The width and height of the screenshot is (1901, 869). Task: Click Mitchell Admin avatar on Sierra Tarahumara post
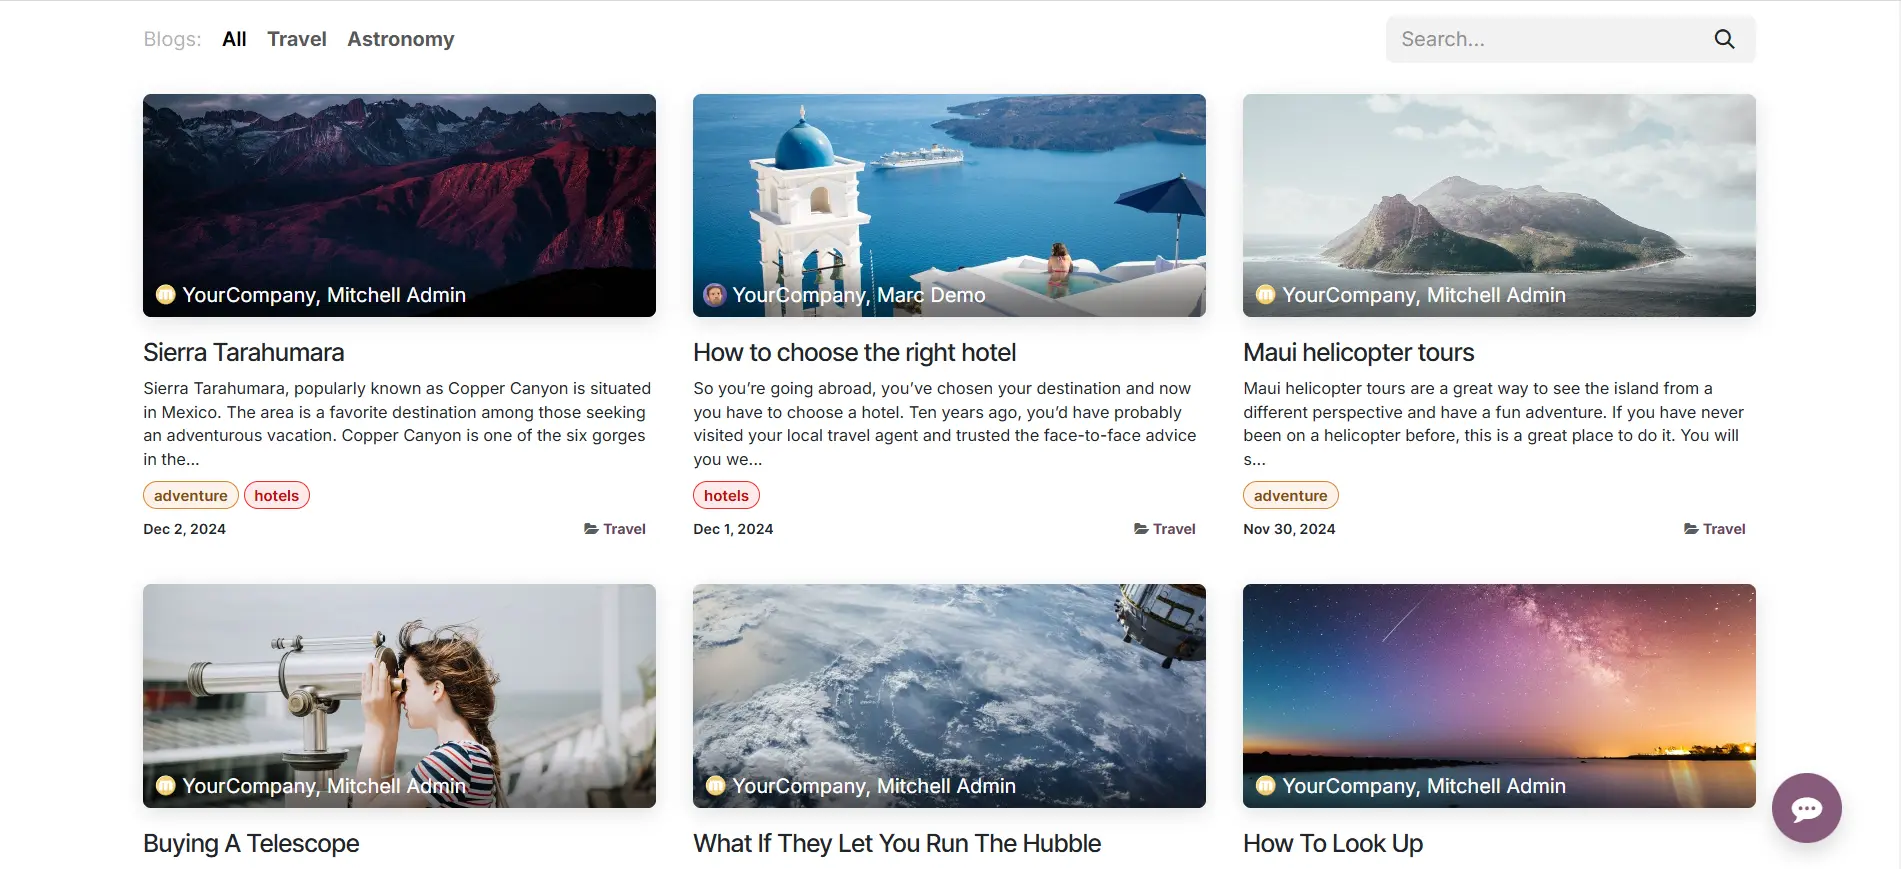point(165,294)
